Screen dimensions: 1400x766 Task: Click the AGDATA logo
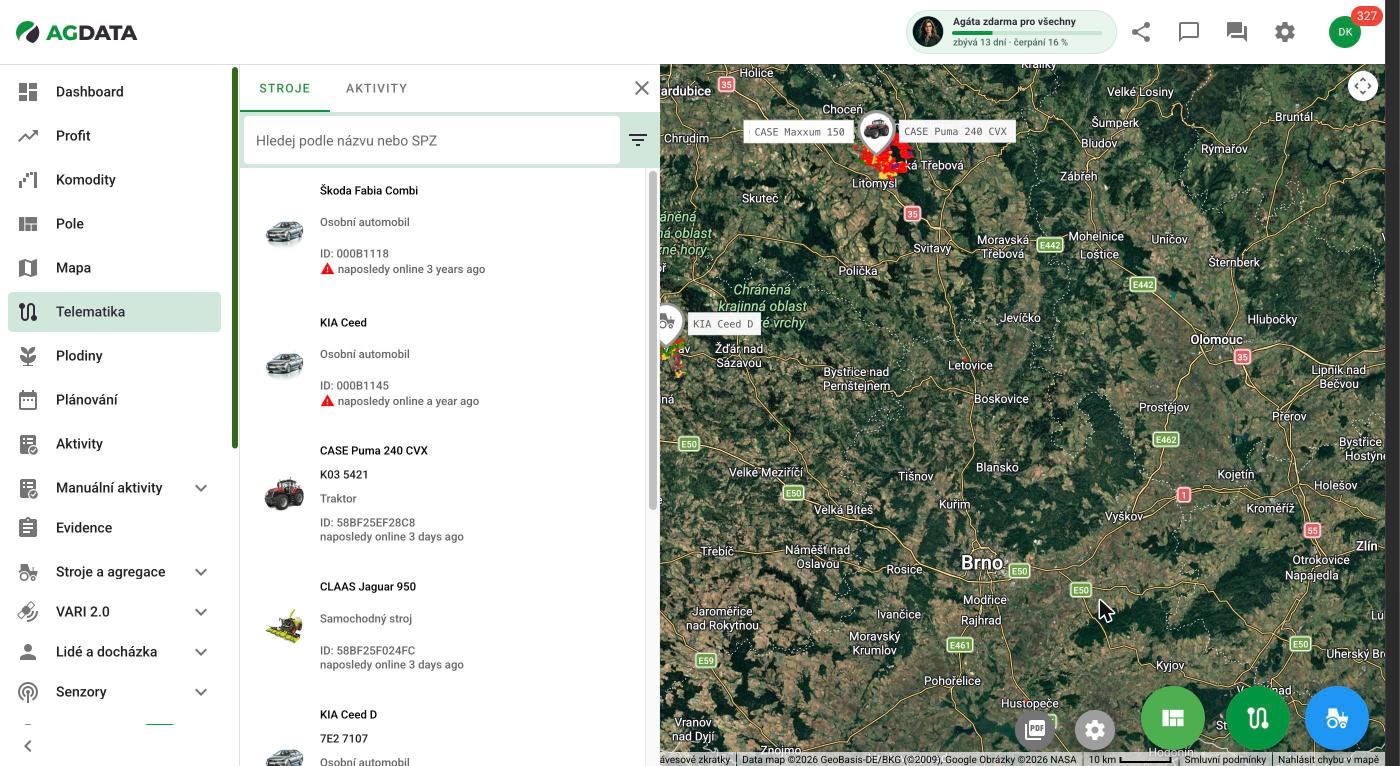pos(77,32)
